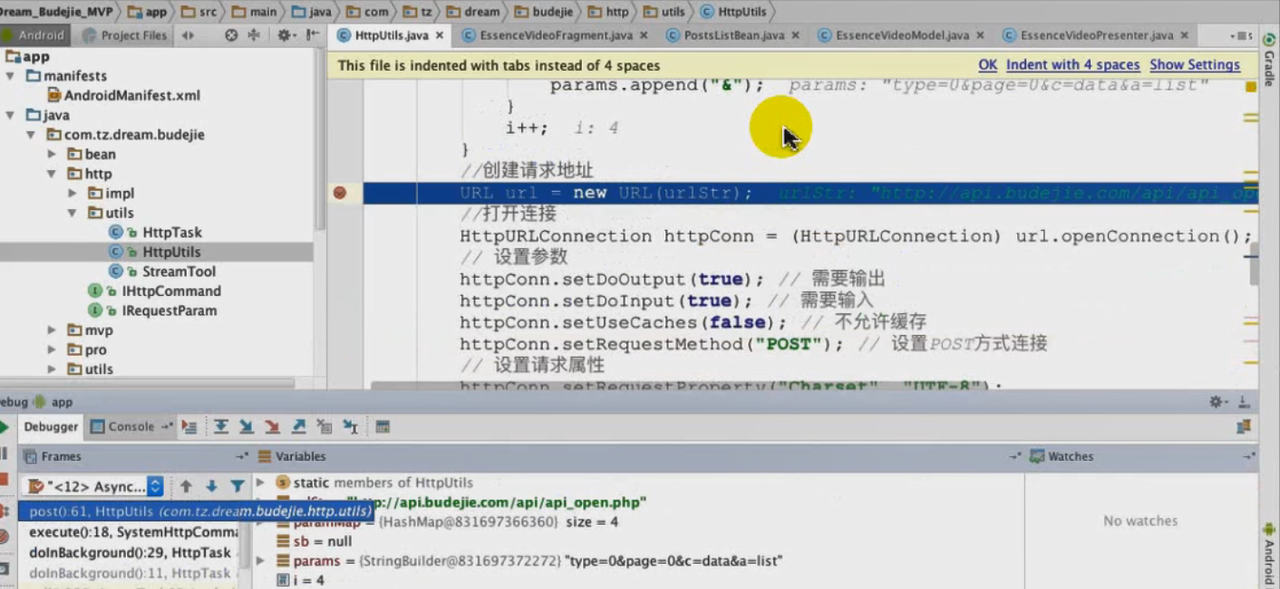This screenshot has height=589, width=1280.
Task: Expand the bean package
Action: point(52,154)
